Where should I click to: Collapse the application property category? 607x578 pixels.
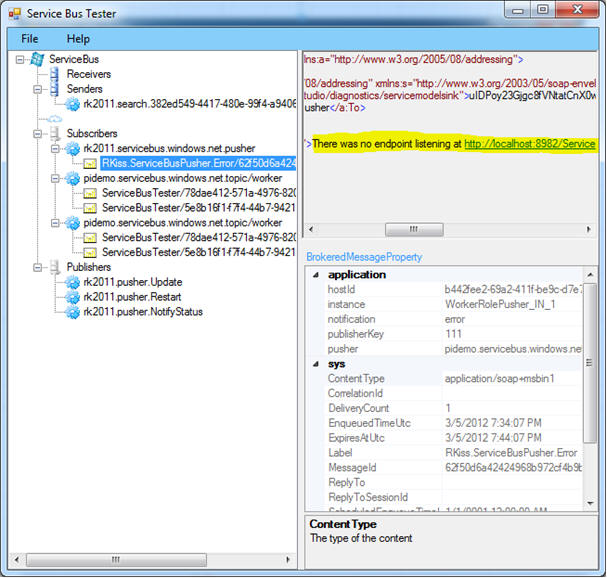click(x=316, y=275)
